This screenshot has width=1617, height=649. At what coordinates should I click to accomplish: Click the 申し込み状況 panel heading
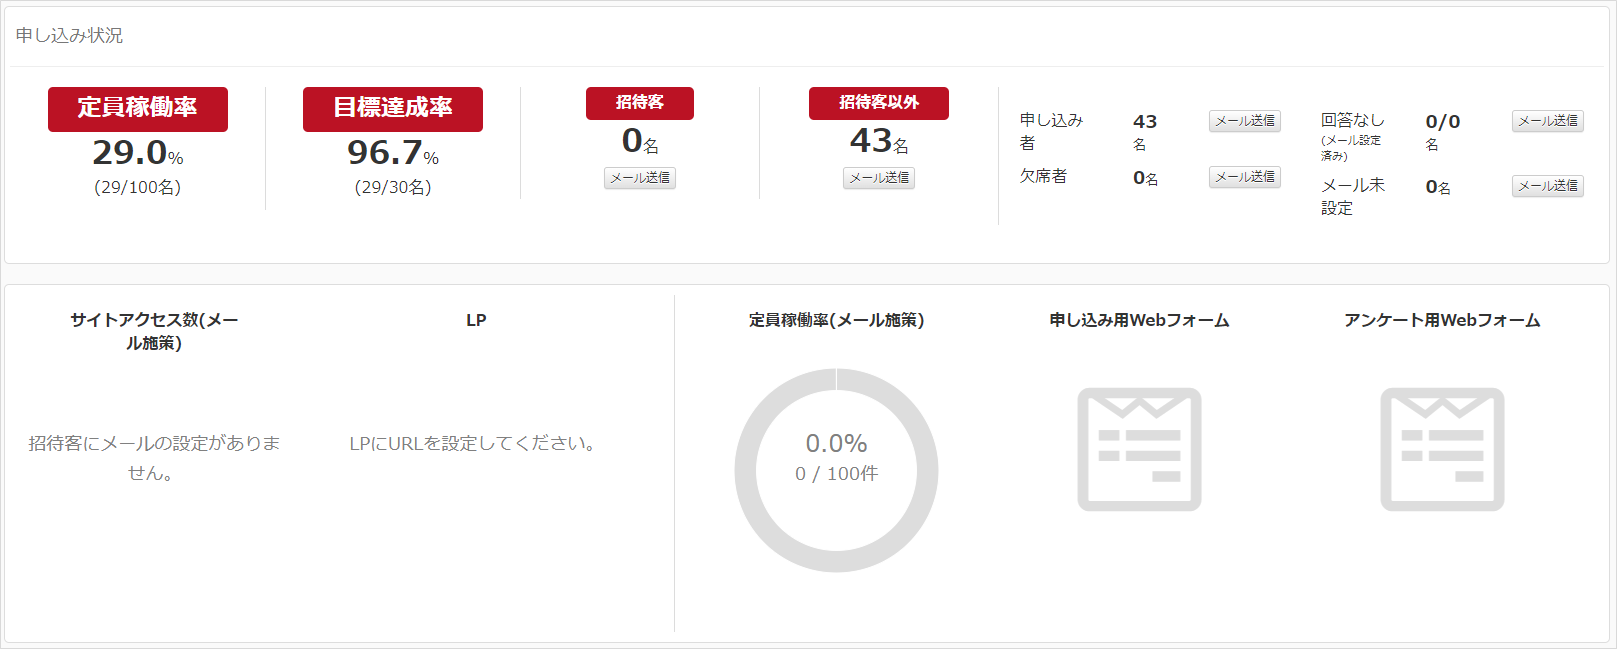(69, 35)
